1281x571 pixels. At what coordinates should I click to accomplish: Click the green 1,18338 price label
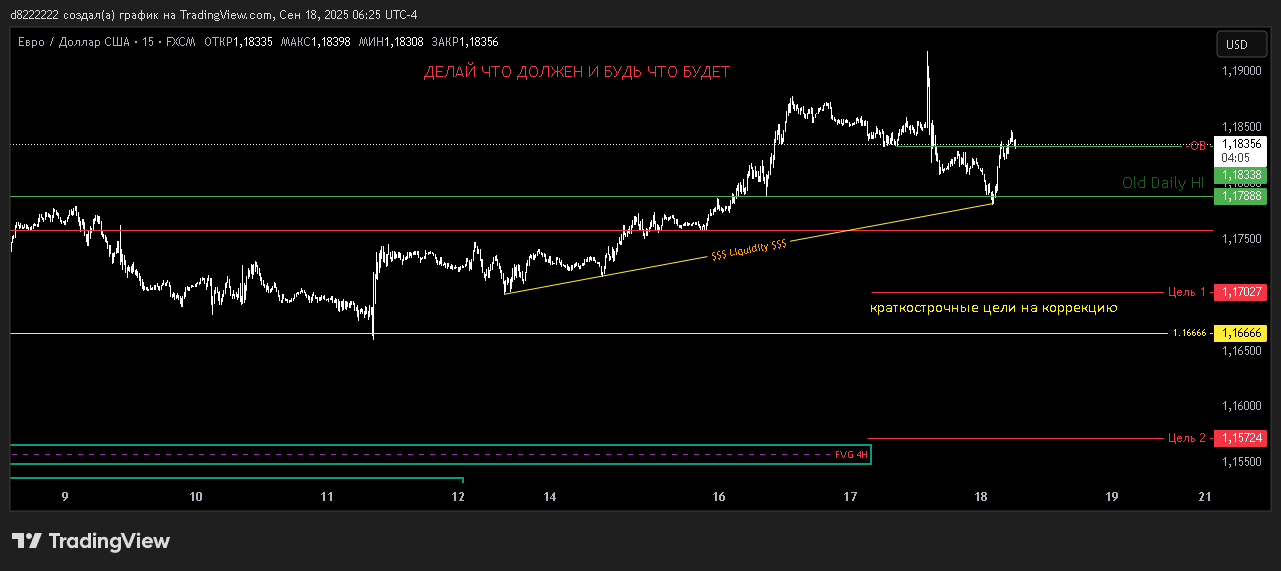1240,176
